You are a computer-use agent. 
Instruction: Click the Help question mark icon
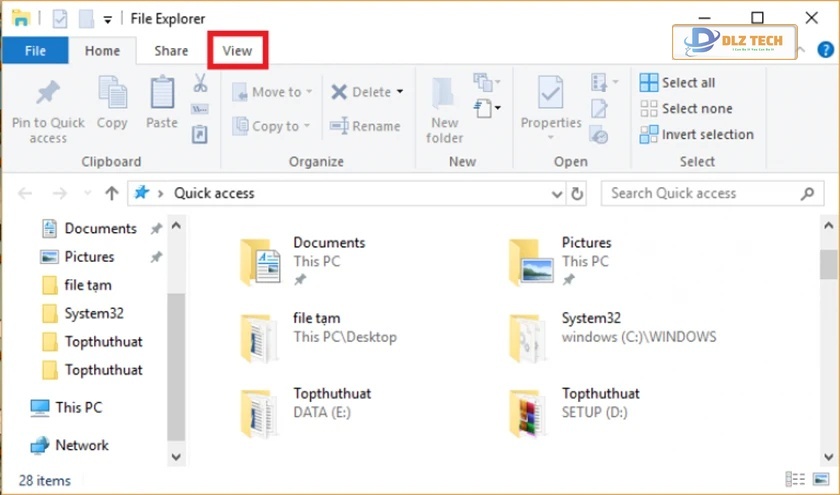(825, 49)
